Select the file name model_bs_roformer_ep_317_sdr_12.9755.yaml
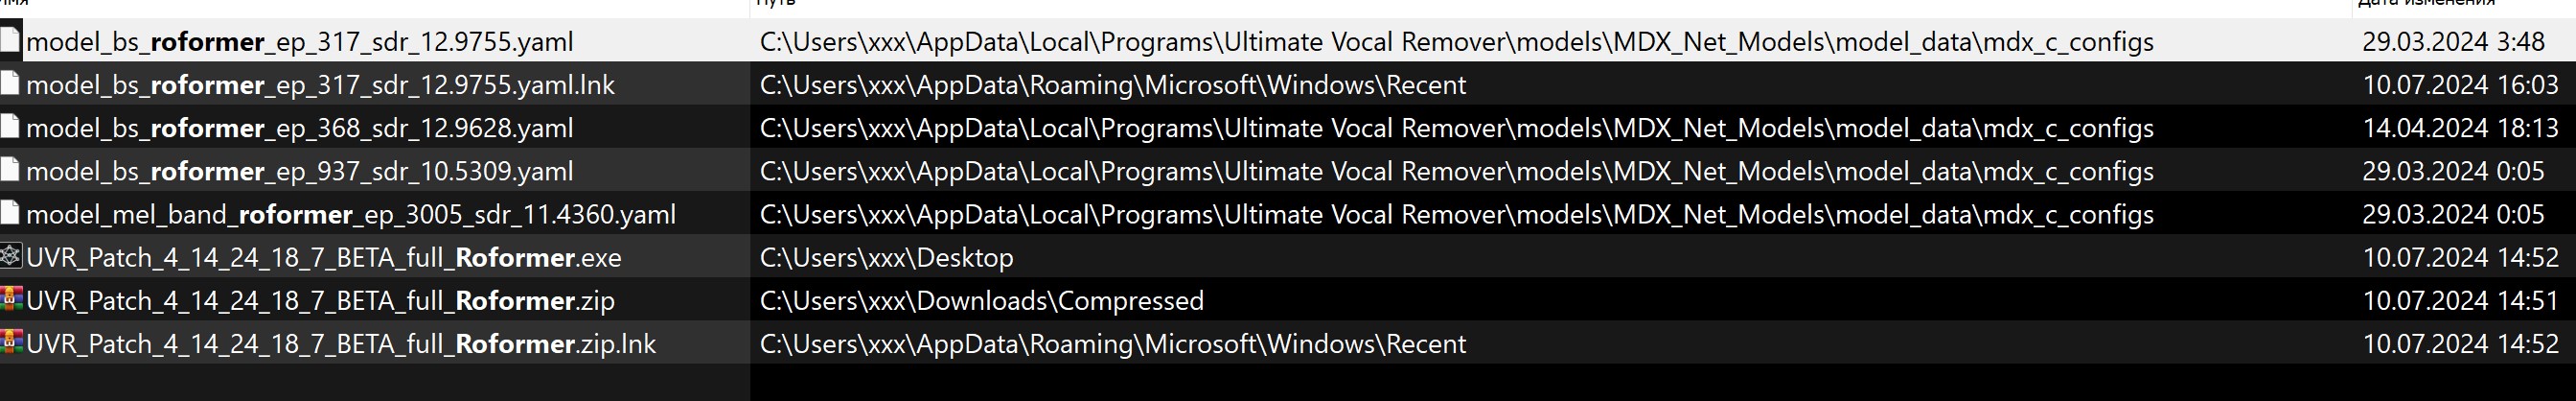2576x401 pixels. (300, 42)
